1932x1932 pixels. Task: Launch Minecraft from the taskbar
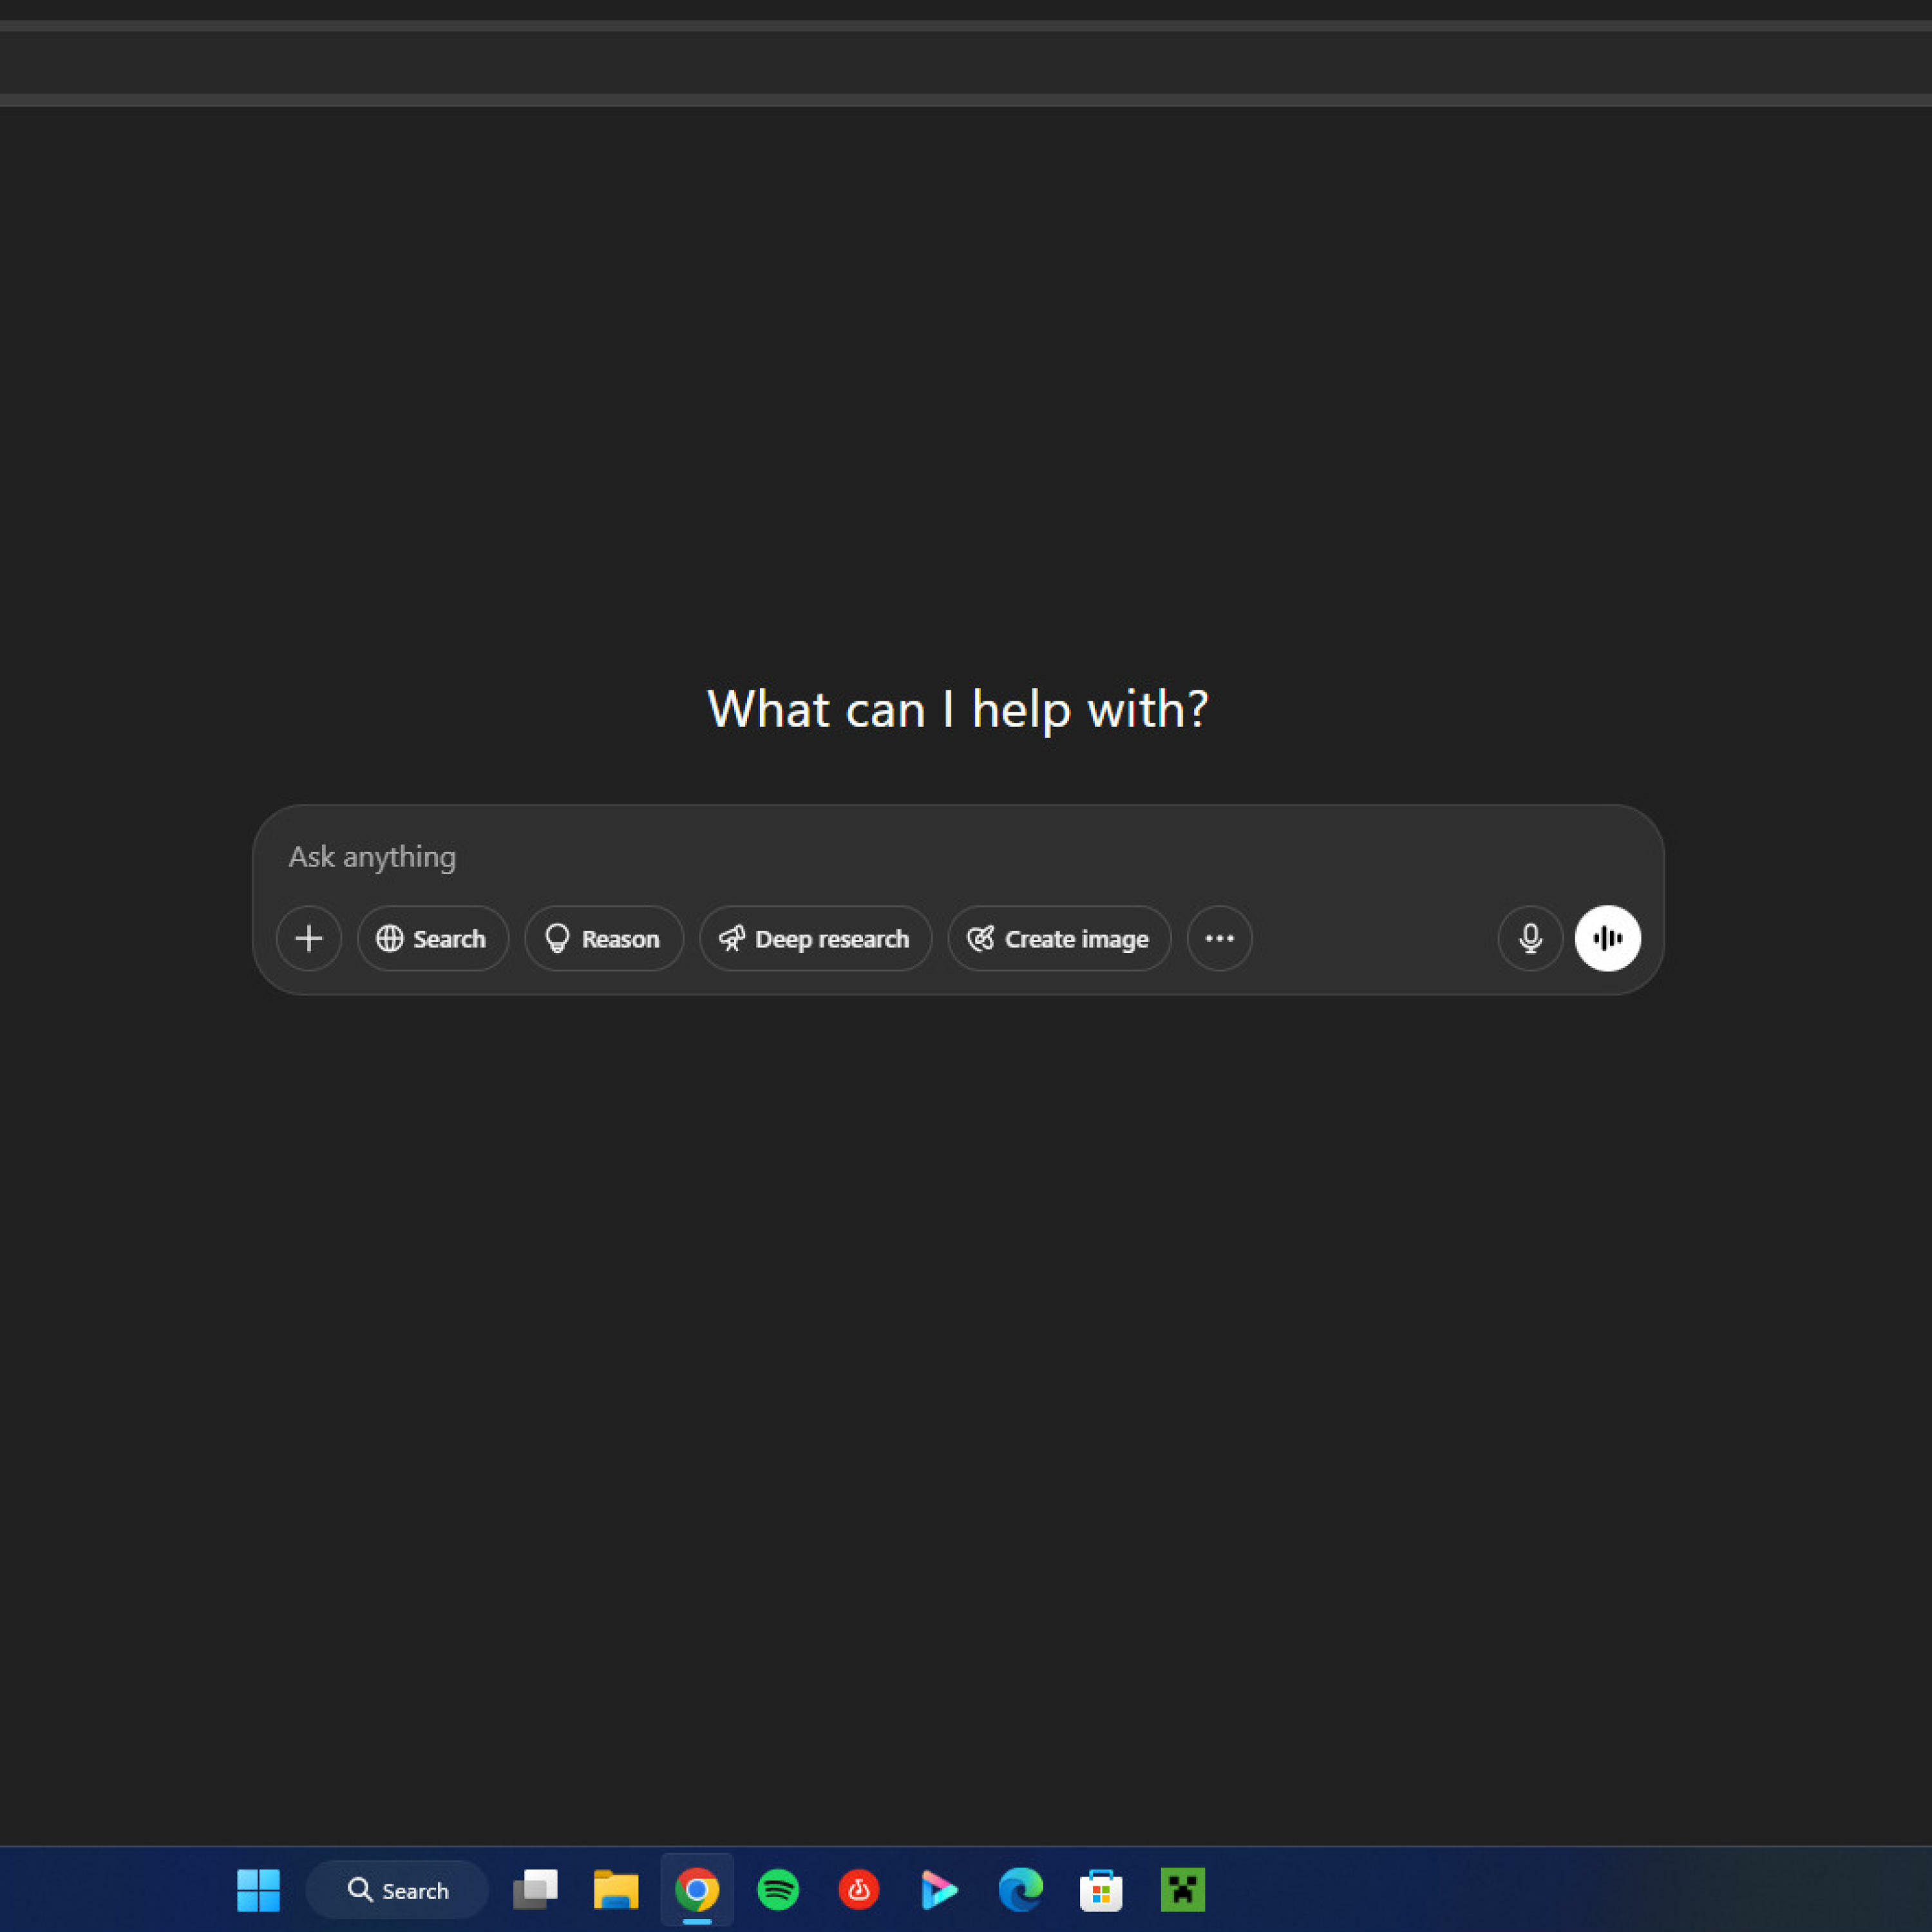point(1182,1890)
